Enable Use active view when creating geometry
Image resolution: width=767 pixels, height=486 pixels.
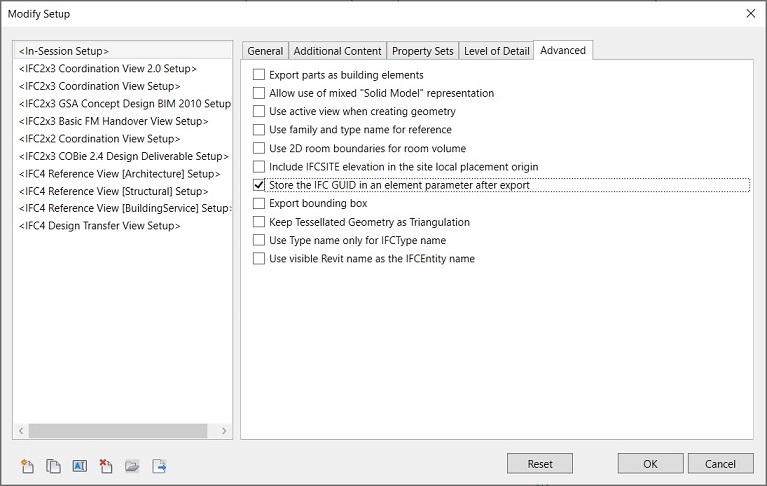click(260, 112)
